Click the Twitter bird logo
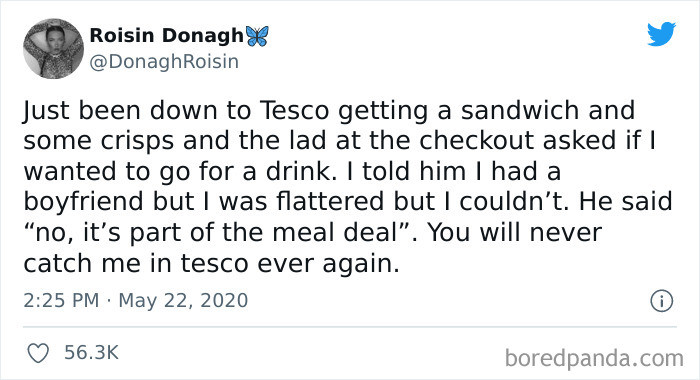Viewport: 700px width, 380px height. pos(661,34)
